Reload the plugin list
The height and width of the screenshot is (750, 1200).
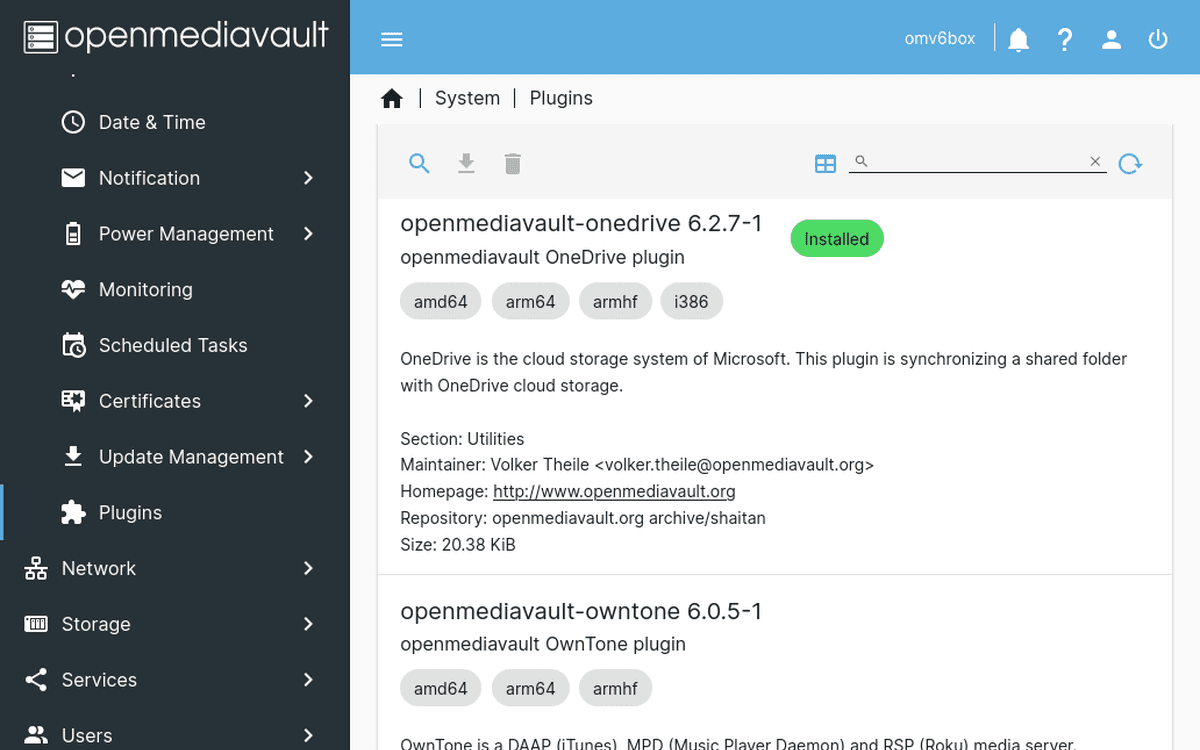(1130, 163)
